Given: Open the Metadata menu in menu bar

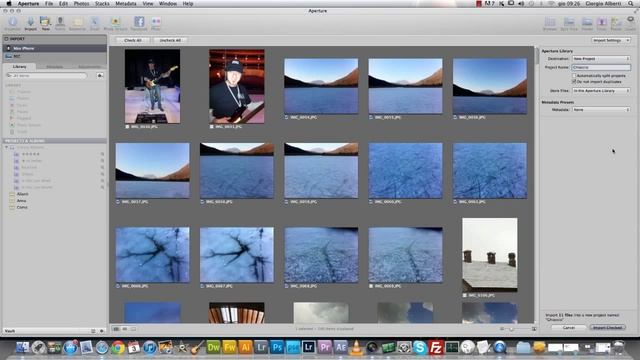Looking at the screenshot, I should pyautogui.click(x=126, y=4).
